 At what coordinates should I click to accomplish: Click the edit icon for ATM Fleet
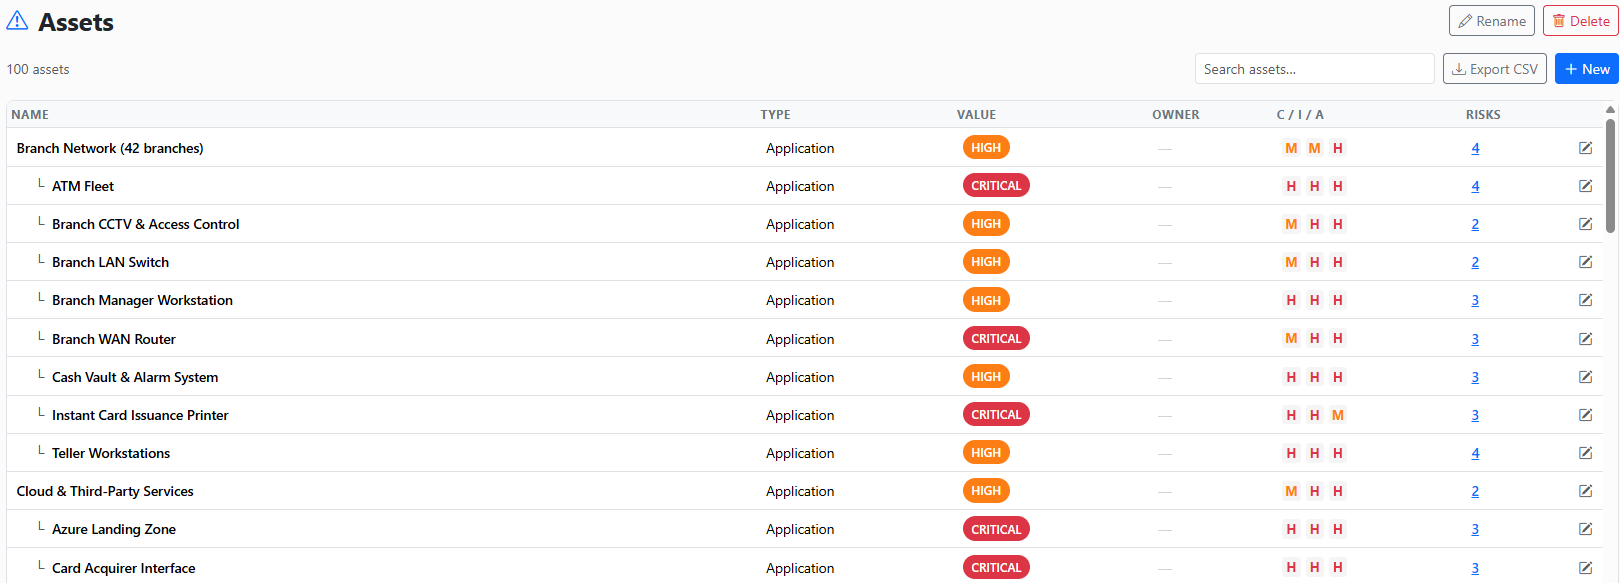coord(1585,186)
